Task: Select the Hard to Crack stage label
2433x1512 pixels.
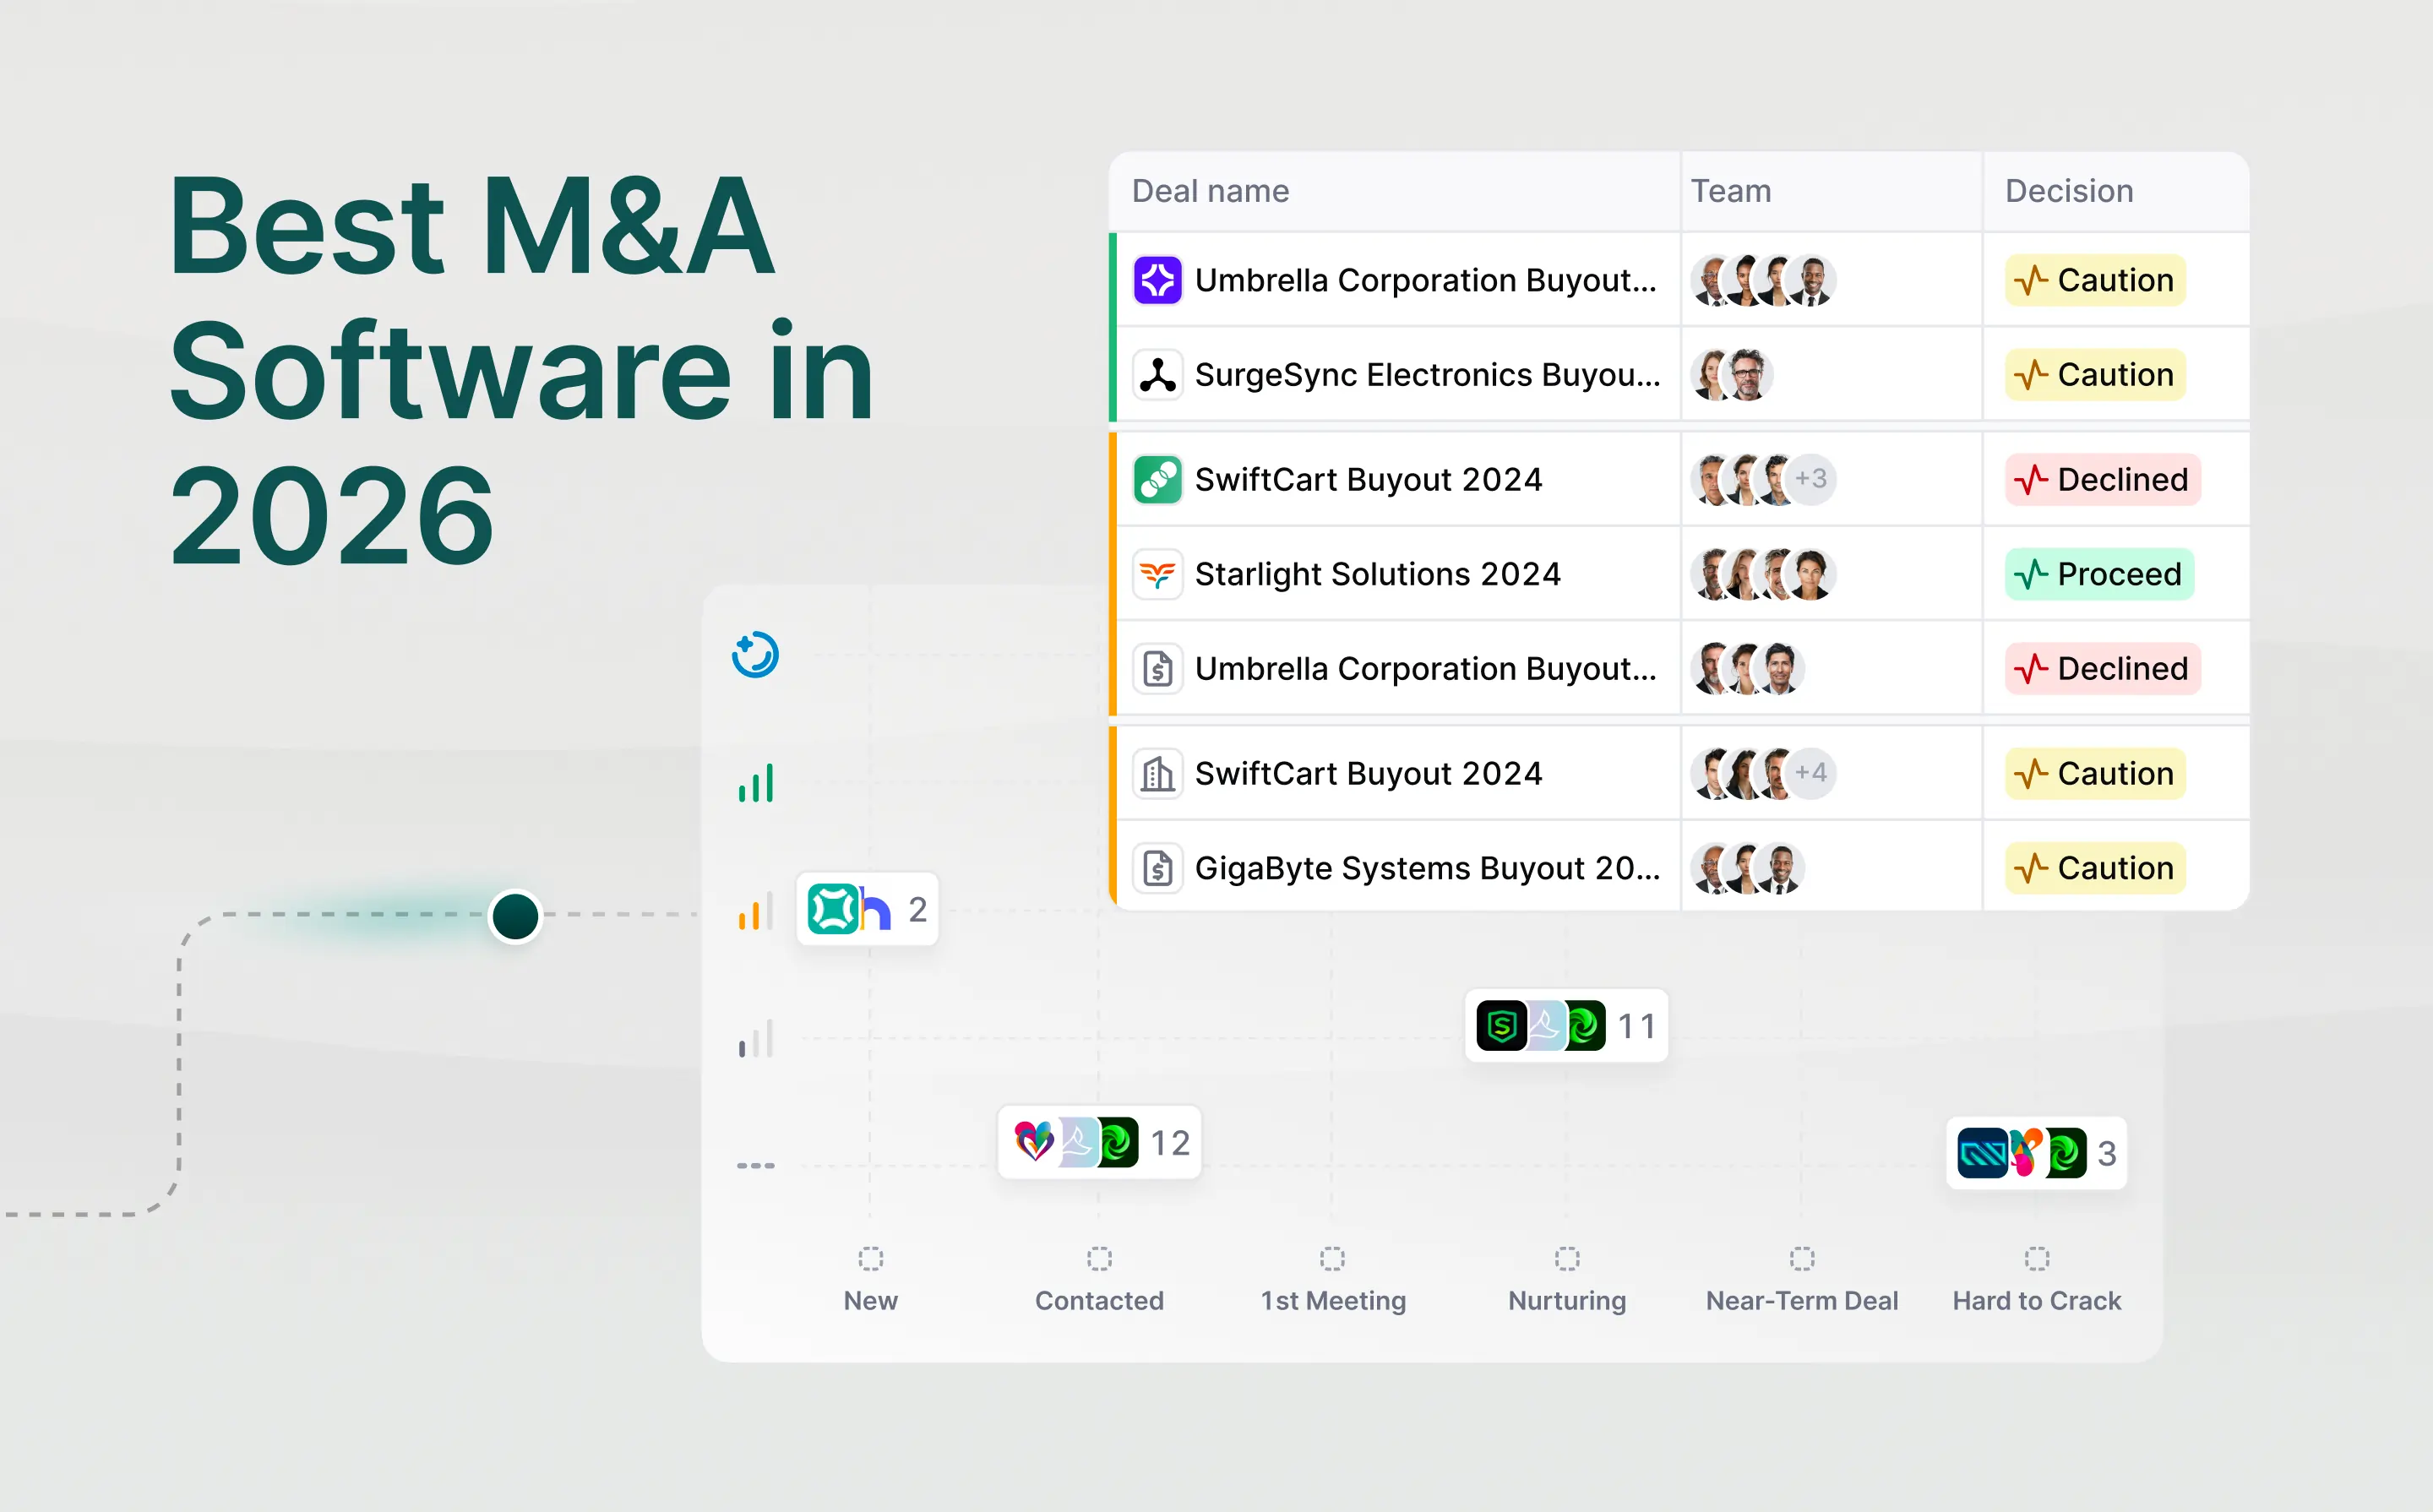Action: (x=2037, y=1300)
